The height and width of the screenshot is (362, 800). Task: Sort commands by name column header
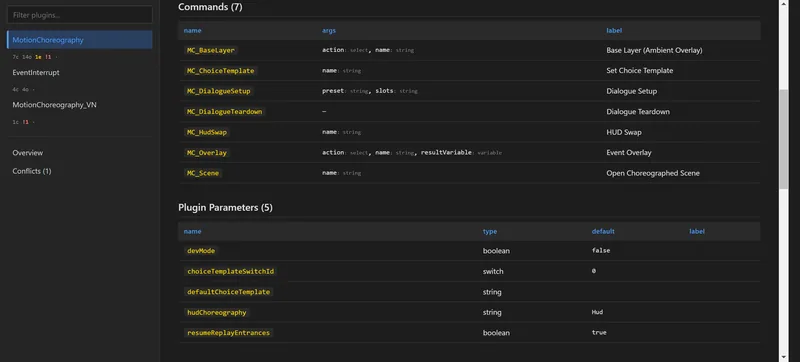[x=192, y=31]
